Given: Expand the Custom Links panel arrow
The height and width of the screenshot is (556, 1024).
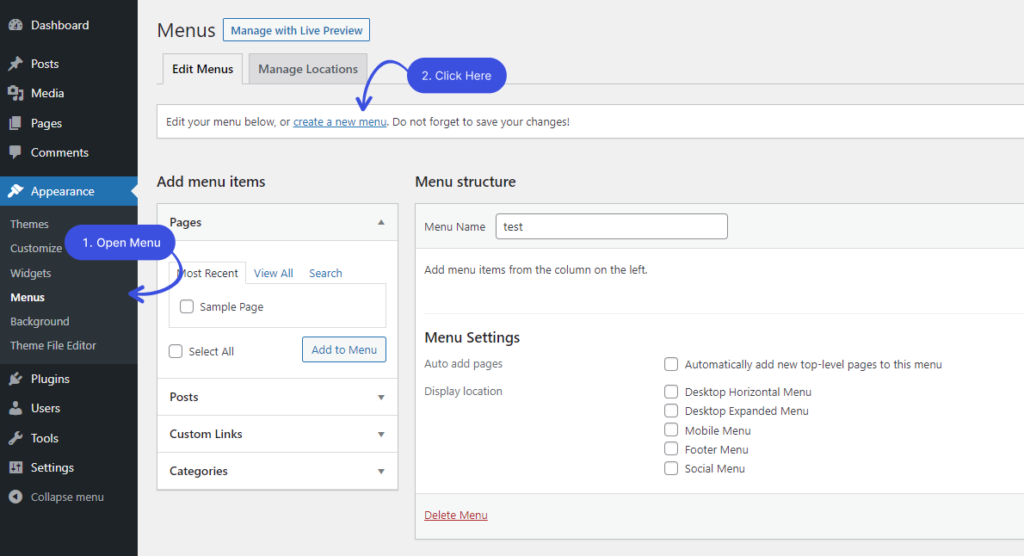Looking at the screenshot, I should (x=381, y=434).
